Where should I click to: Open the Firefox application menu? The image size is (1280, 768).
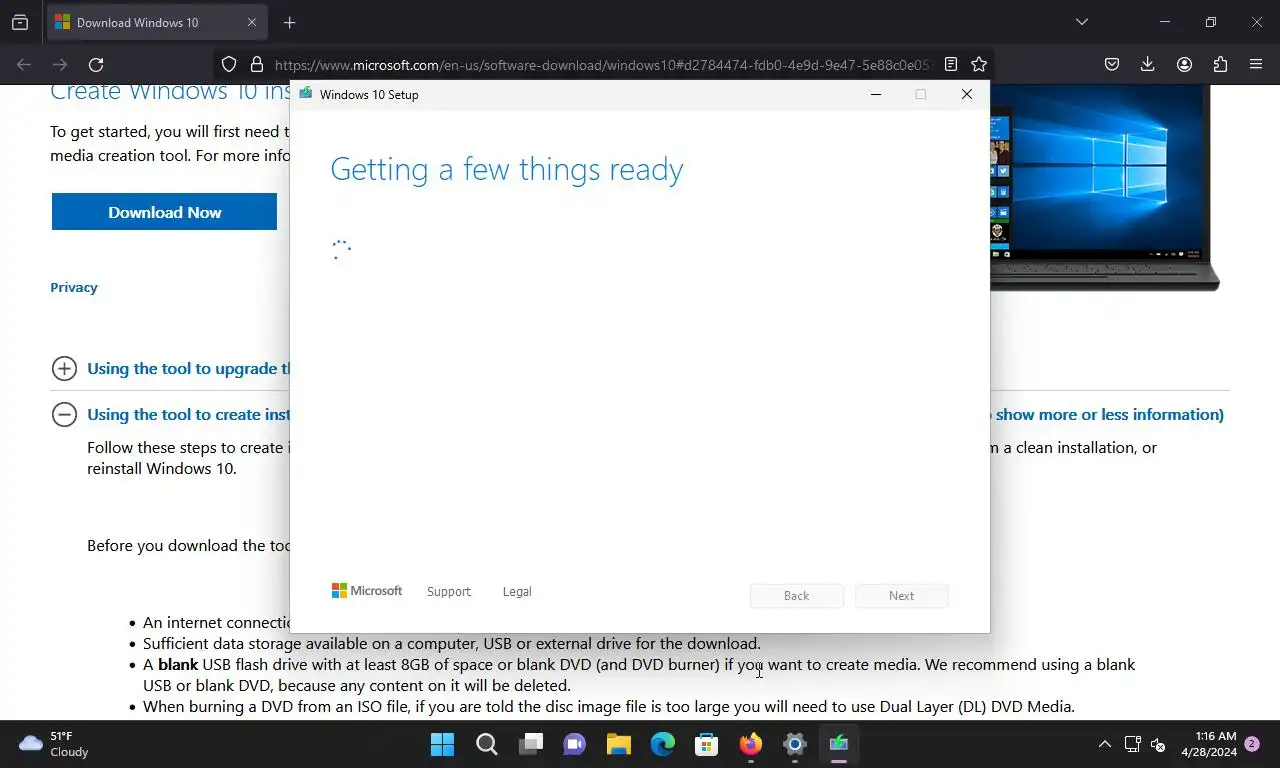[1256, 65]
